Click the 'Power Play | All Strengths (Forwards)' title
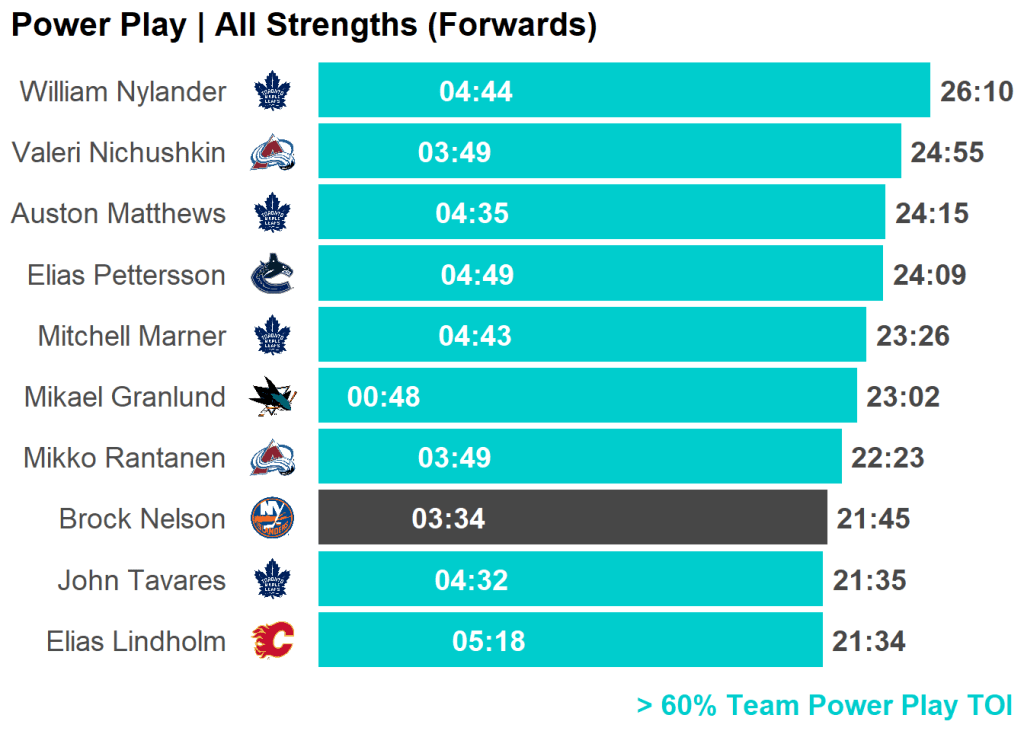The image size is (1024, 731). pyautogui.click(x=304, y=26)
